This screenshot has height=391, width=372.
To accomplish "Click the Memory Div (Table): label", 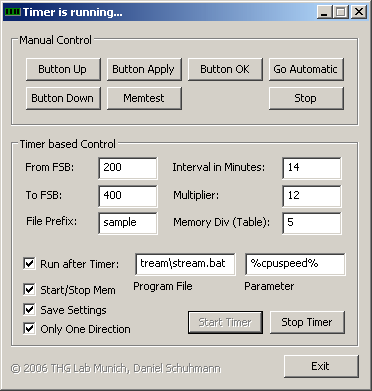I will (222, 222).
